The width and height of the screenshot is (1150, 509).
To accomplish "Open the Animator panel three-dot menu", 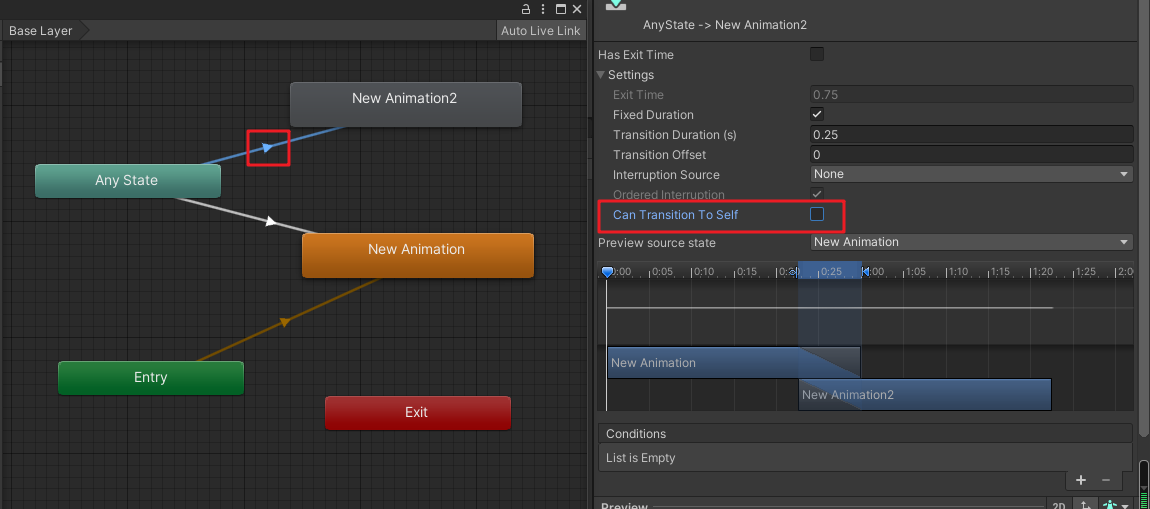I will click(x=549, y=8).
